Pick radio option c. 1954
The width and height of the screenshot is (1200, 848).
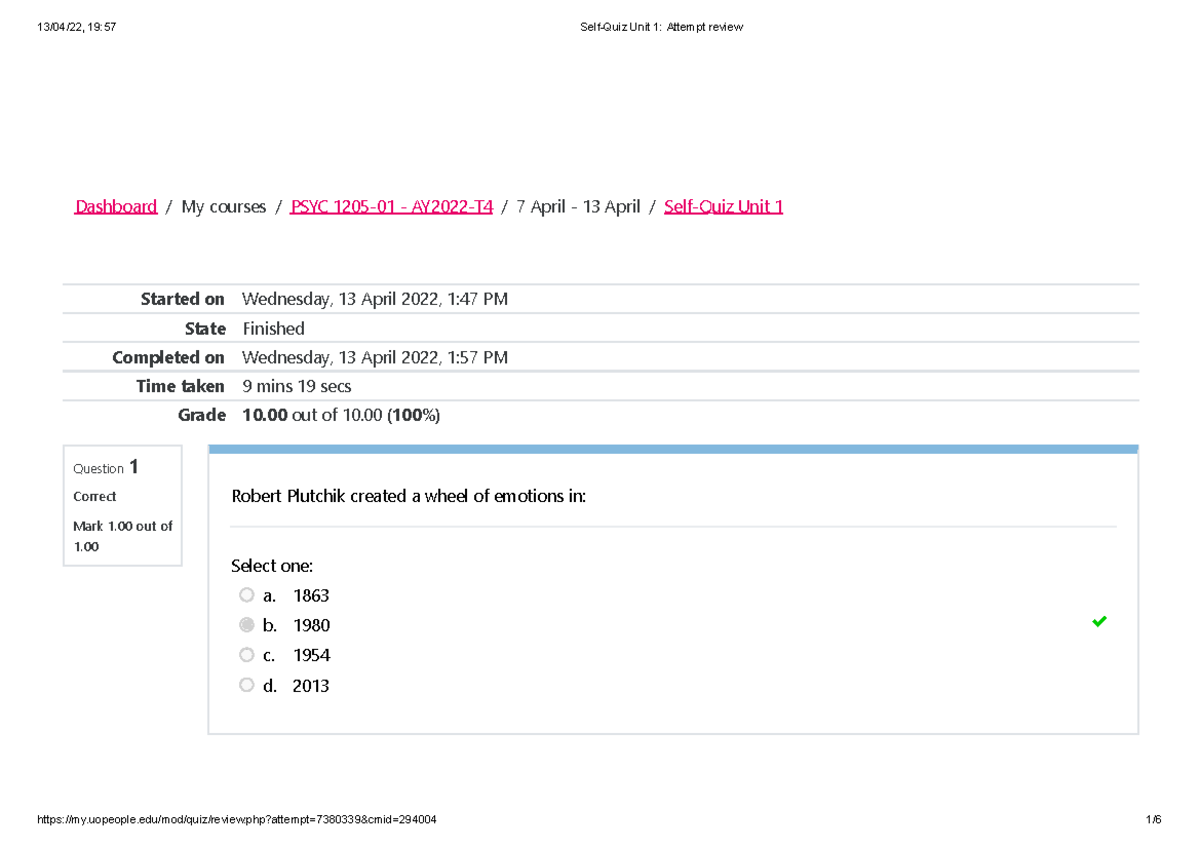coord(247,655)
